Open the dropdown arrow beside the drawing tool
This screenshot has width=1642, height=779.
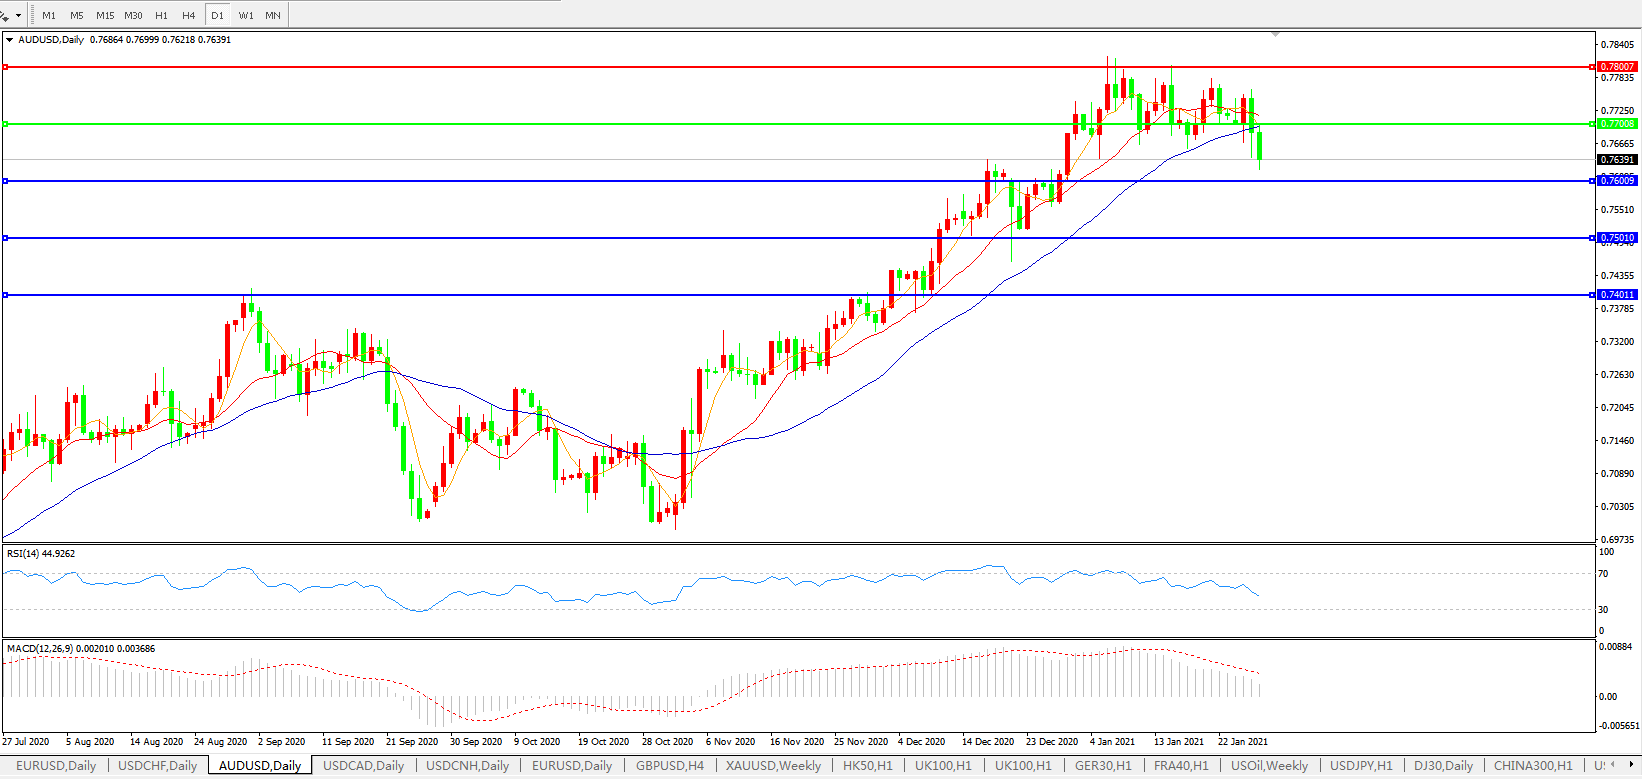pyautogui.click(x=18, y=16)
